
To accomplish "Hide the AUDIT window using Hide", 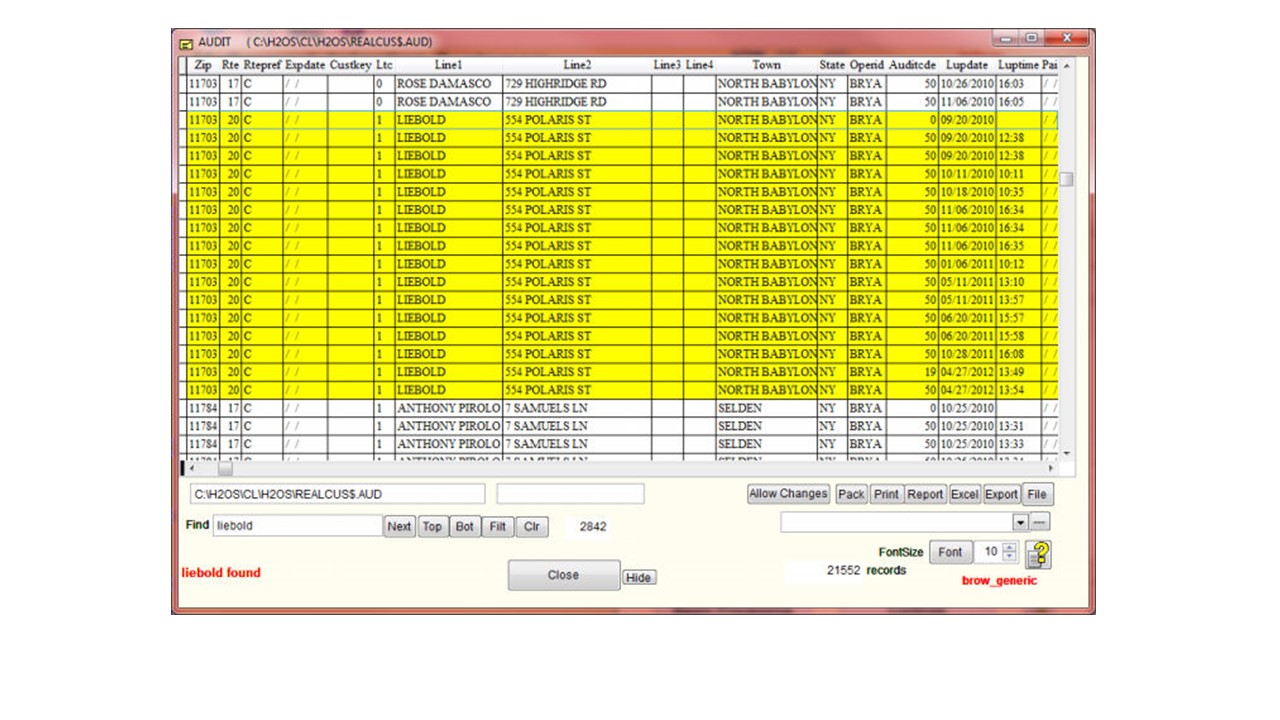I will [x=638, y=577].
